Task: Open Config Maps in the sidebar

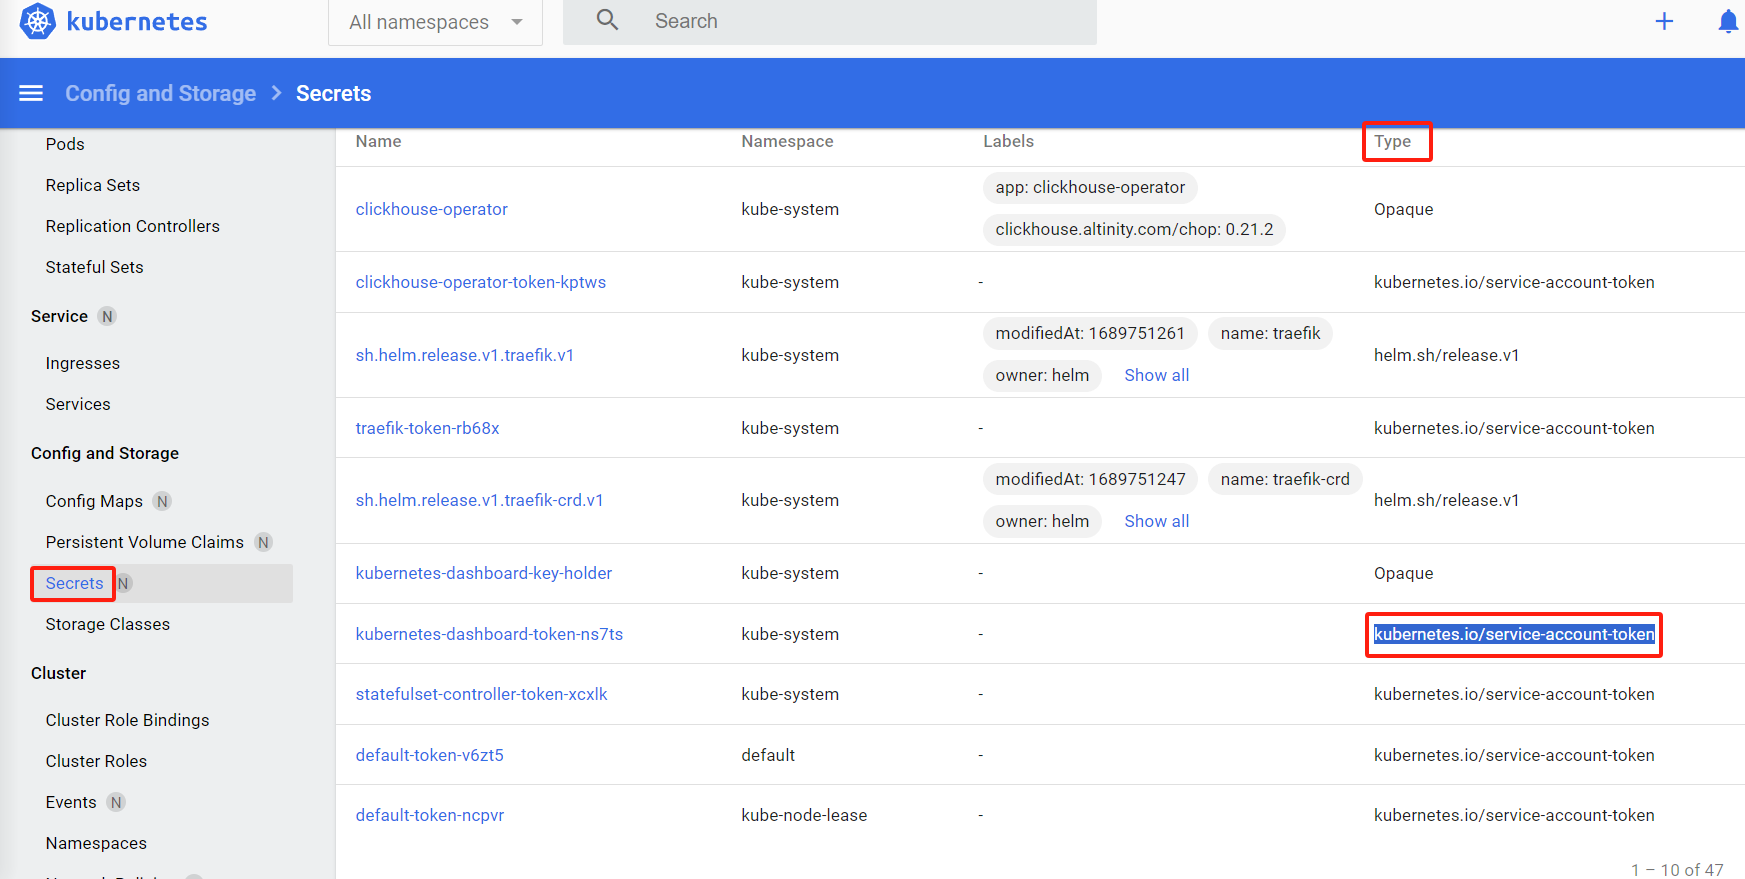Action: click(94, 501)
